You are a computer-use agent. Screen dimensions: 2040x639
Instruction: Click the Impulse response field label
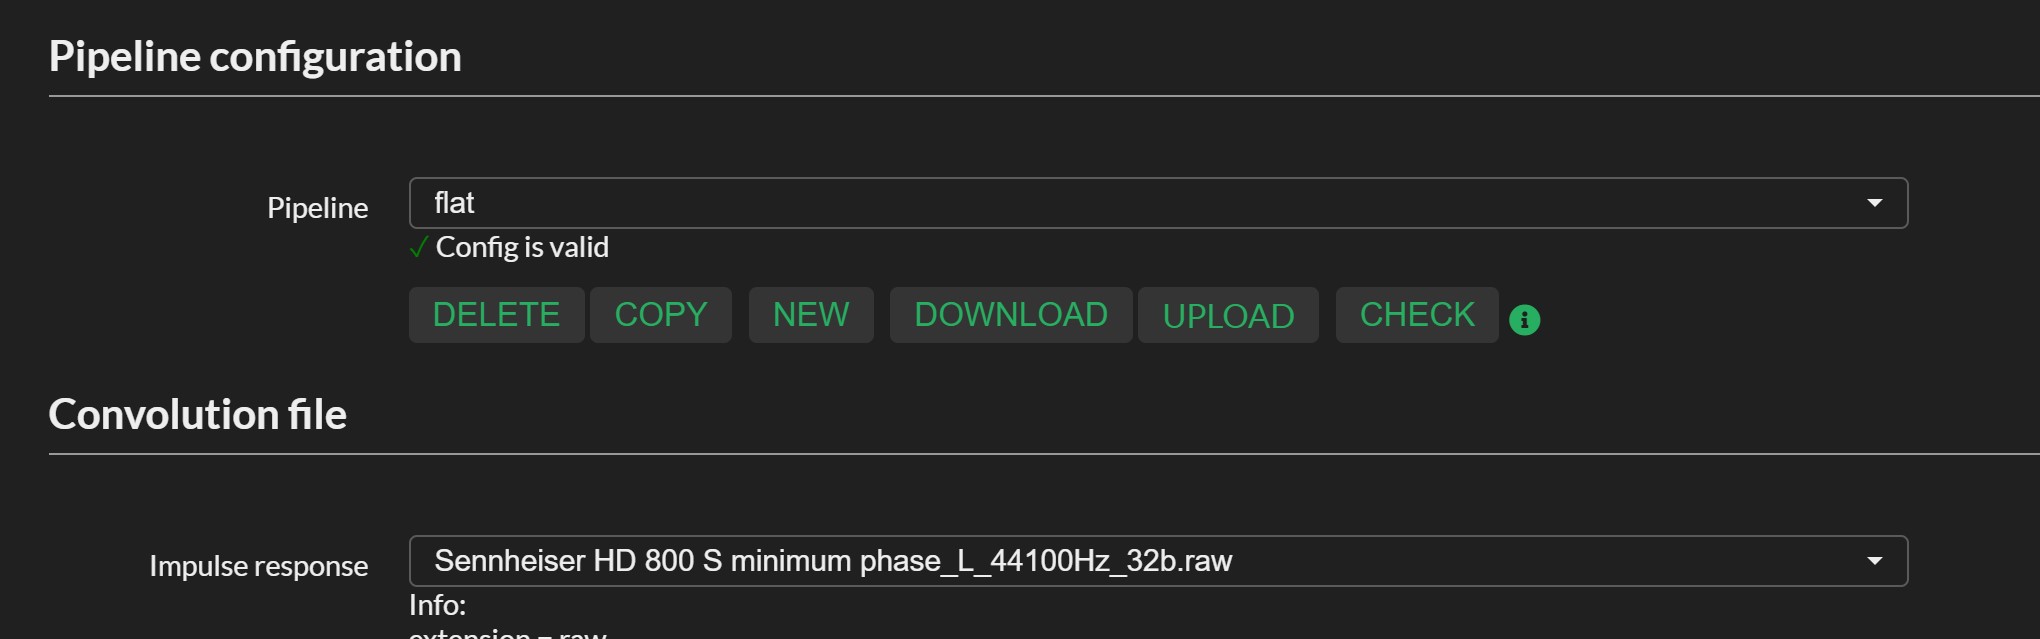coord(259,566)
